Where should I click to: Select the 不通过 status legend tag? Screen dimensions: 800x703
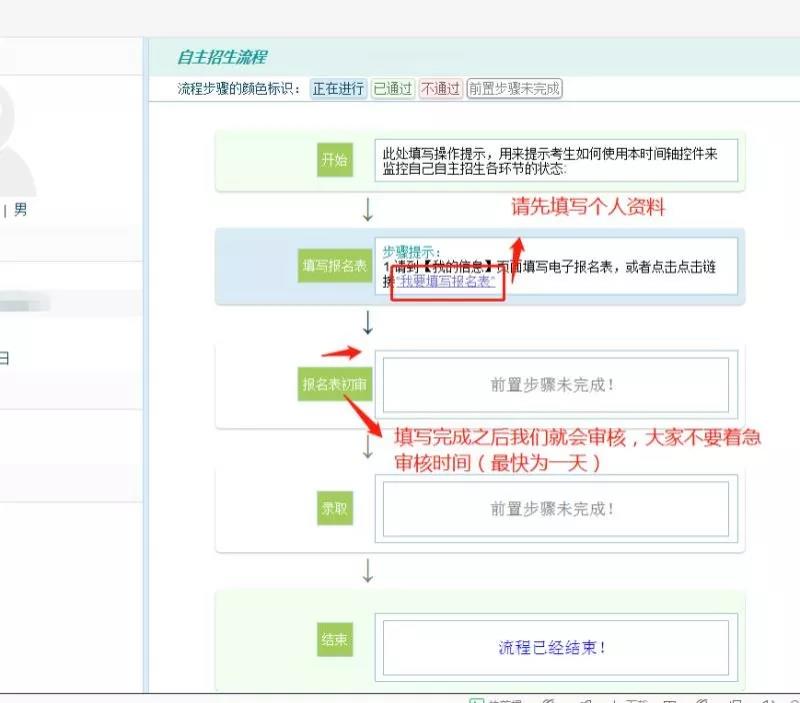click(x=440, y=88)
